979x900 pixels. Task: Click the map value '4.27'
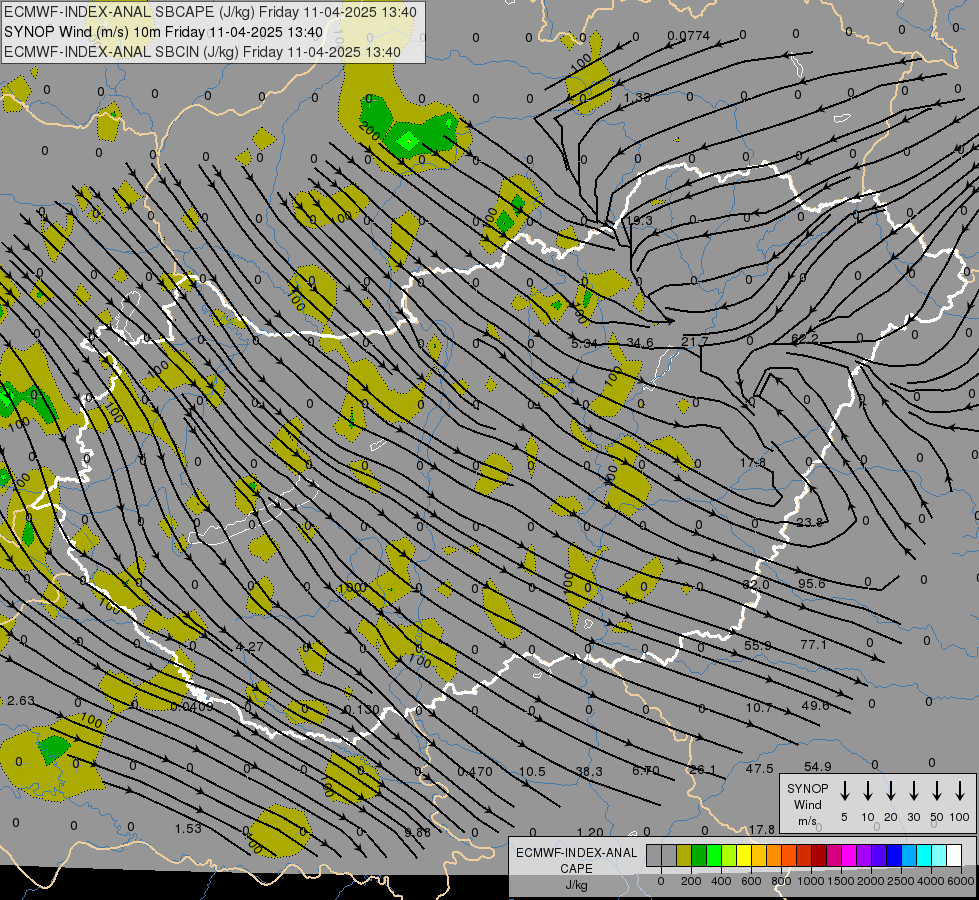pyautogui.click(x=249, y=646)
